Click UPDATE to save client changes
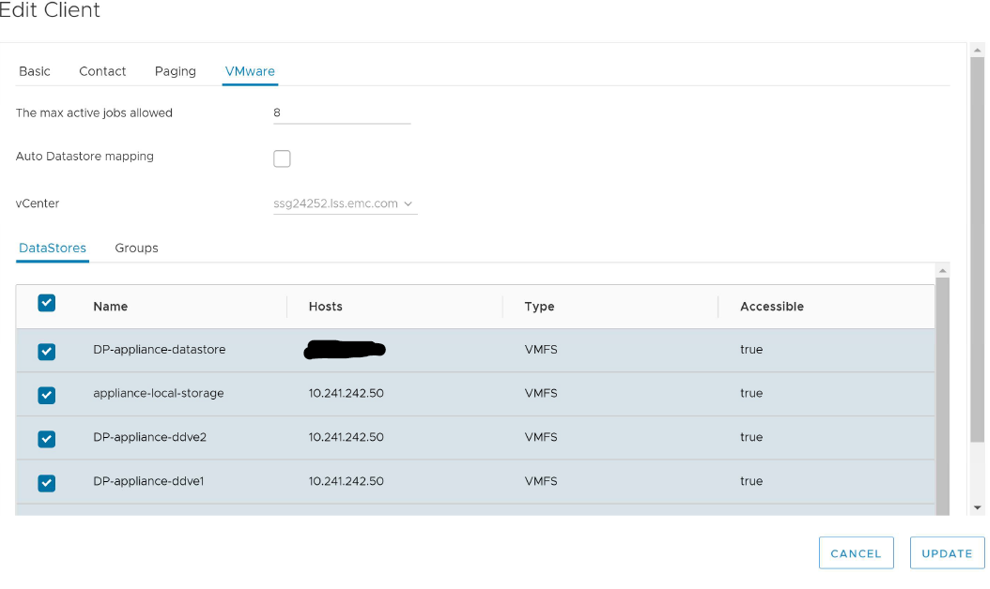The width and height of the screenshot is (990, 589). click(946, 552)
